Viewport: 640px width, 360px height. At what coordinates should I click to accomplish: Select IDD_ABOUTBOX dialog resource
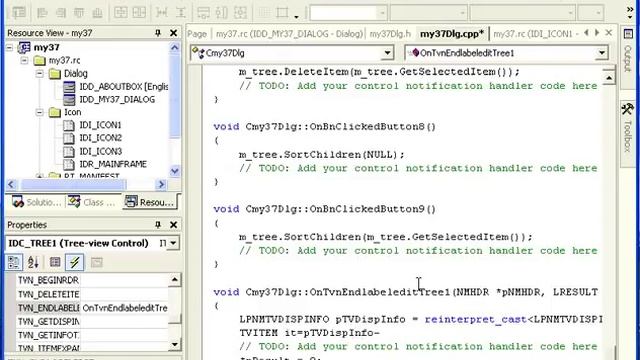[124, 87]
